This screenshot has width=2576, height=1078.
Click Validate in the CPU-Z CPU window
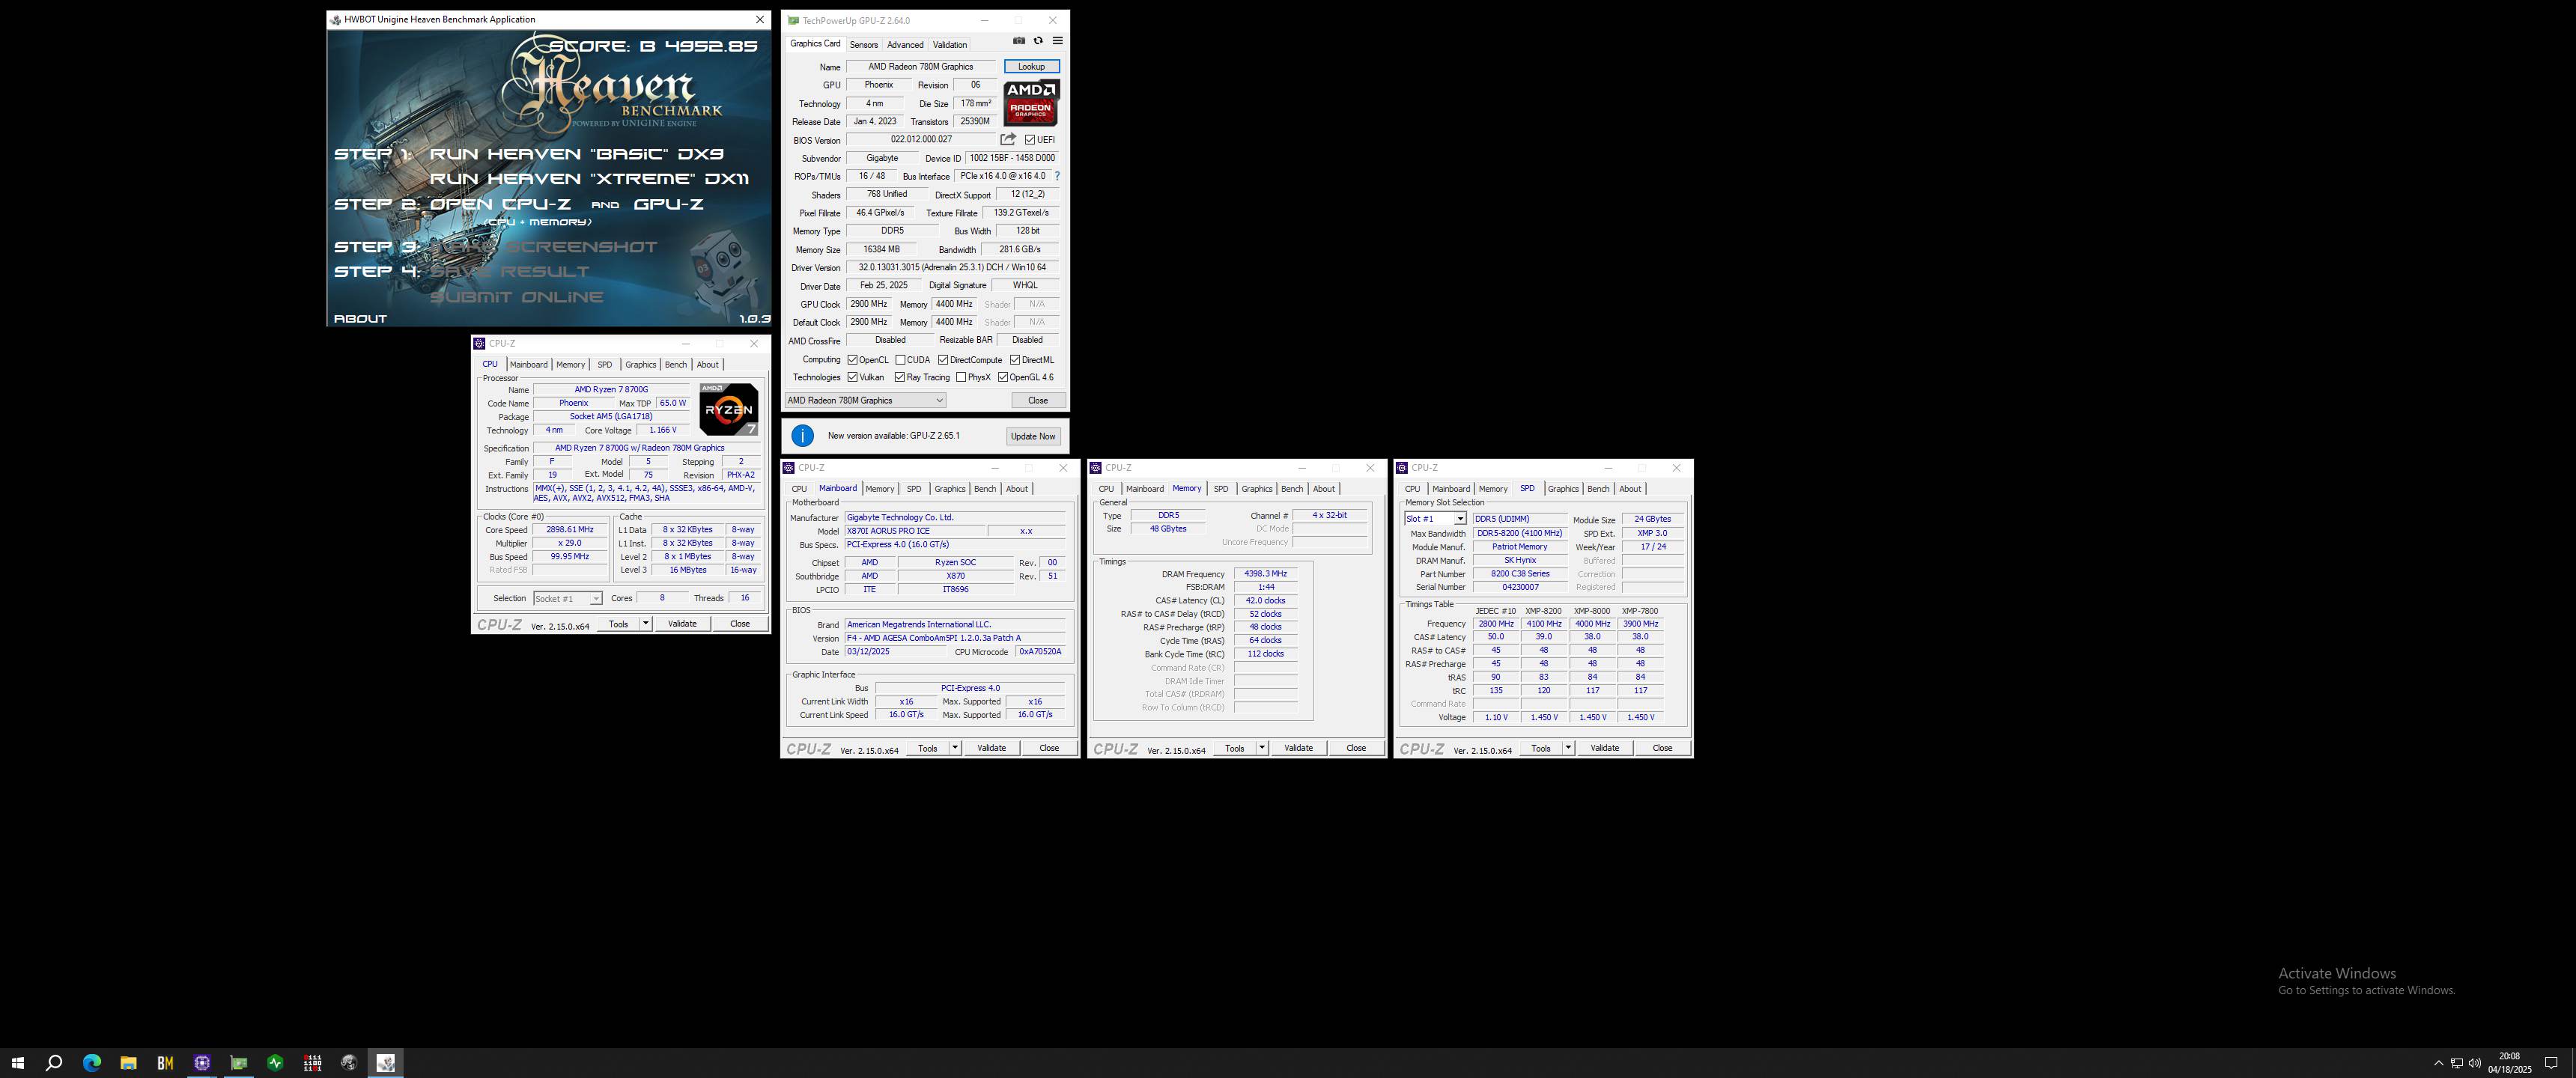coord(682,623)
